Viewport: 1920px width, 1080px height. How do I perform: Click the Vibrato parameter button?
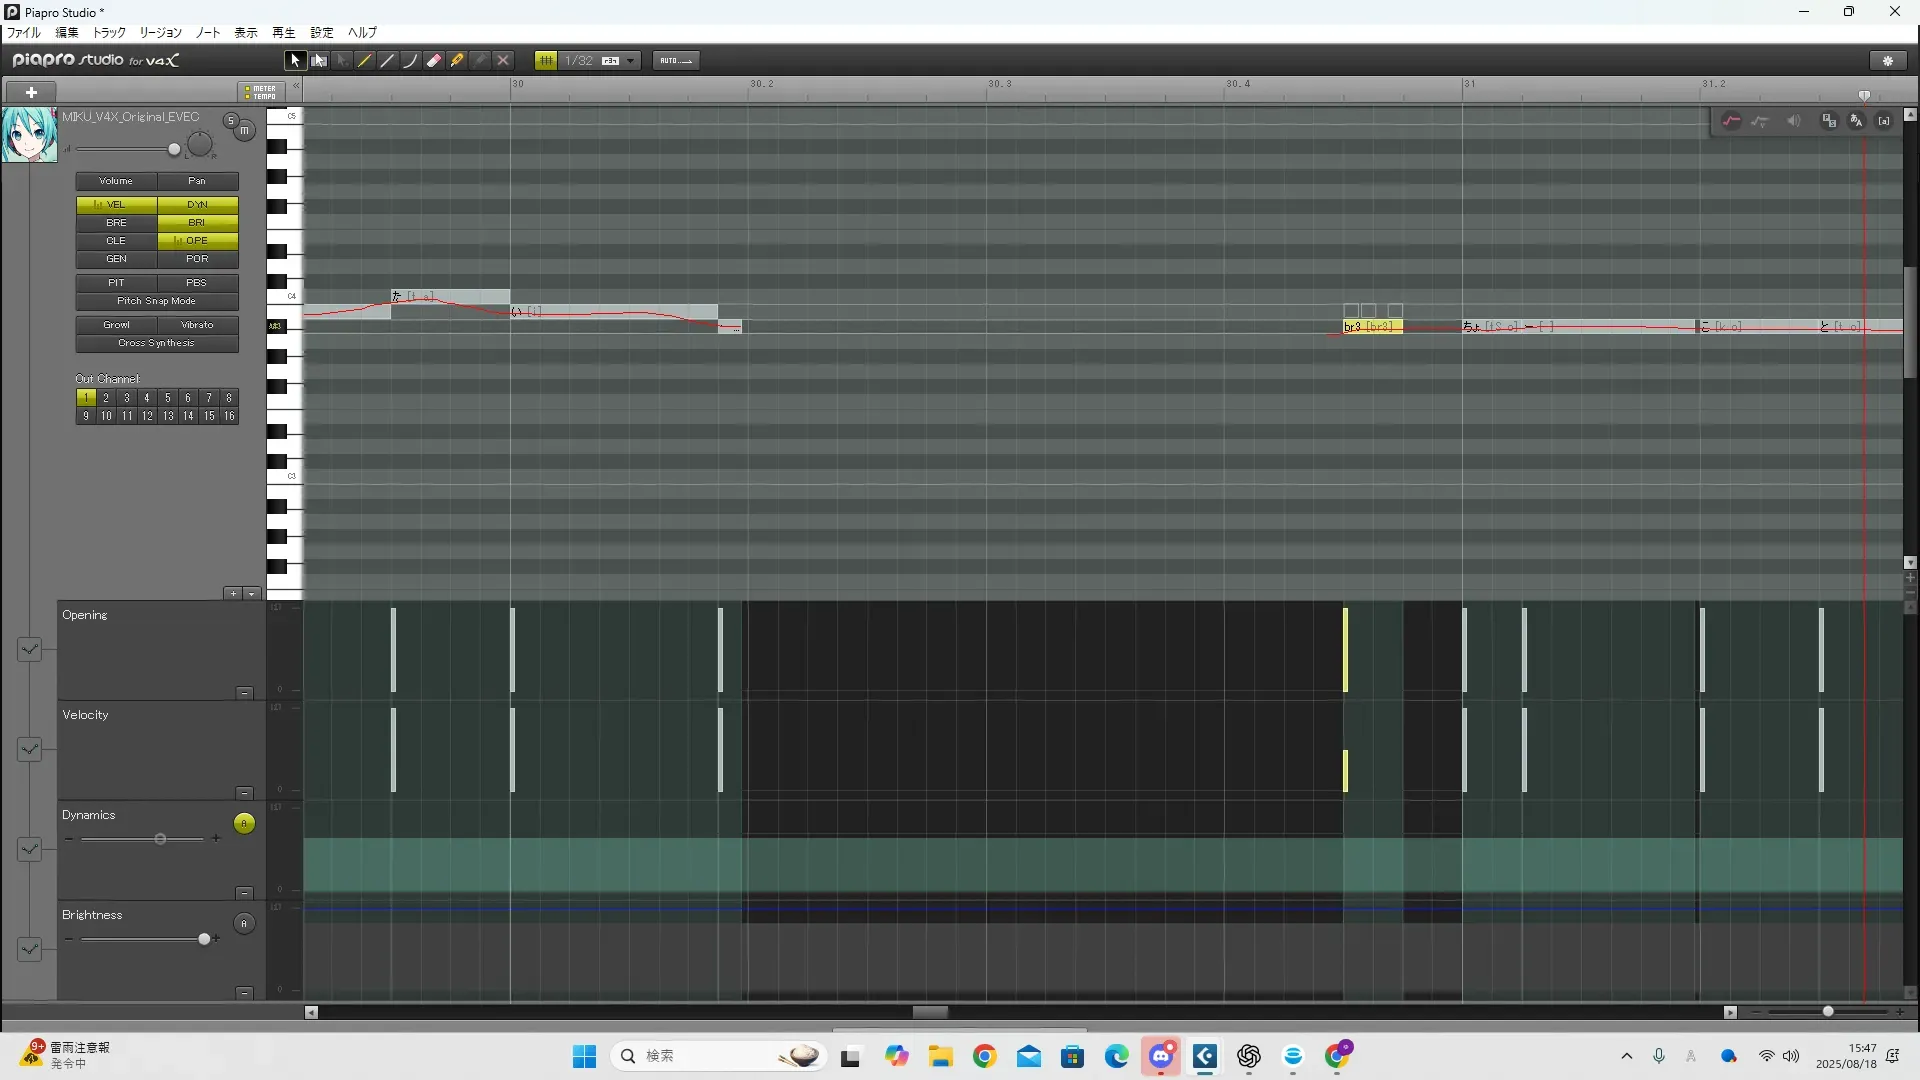[x=197, y=325]
